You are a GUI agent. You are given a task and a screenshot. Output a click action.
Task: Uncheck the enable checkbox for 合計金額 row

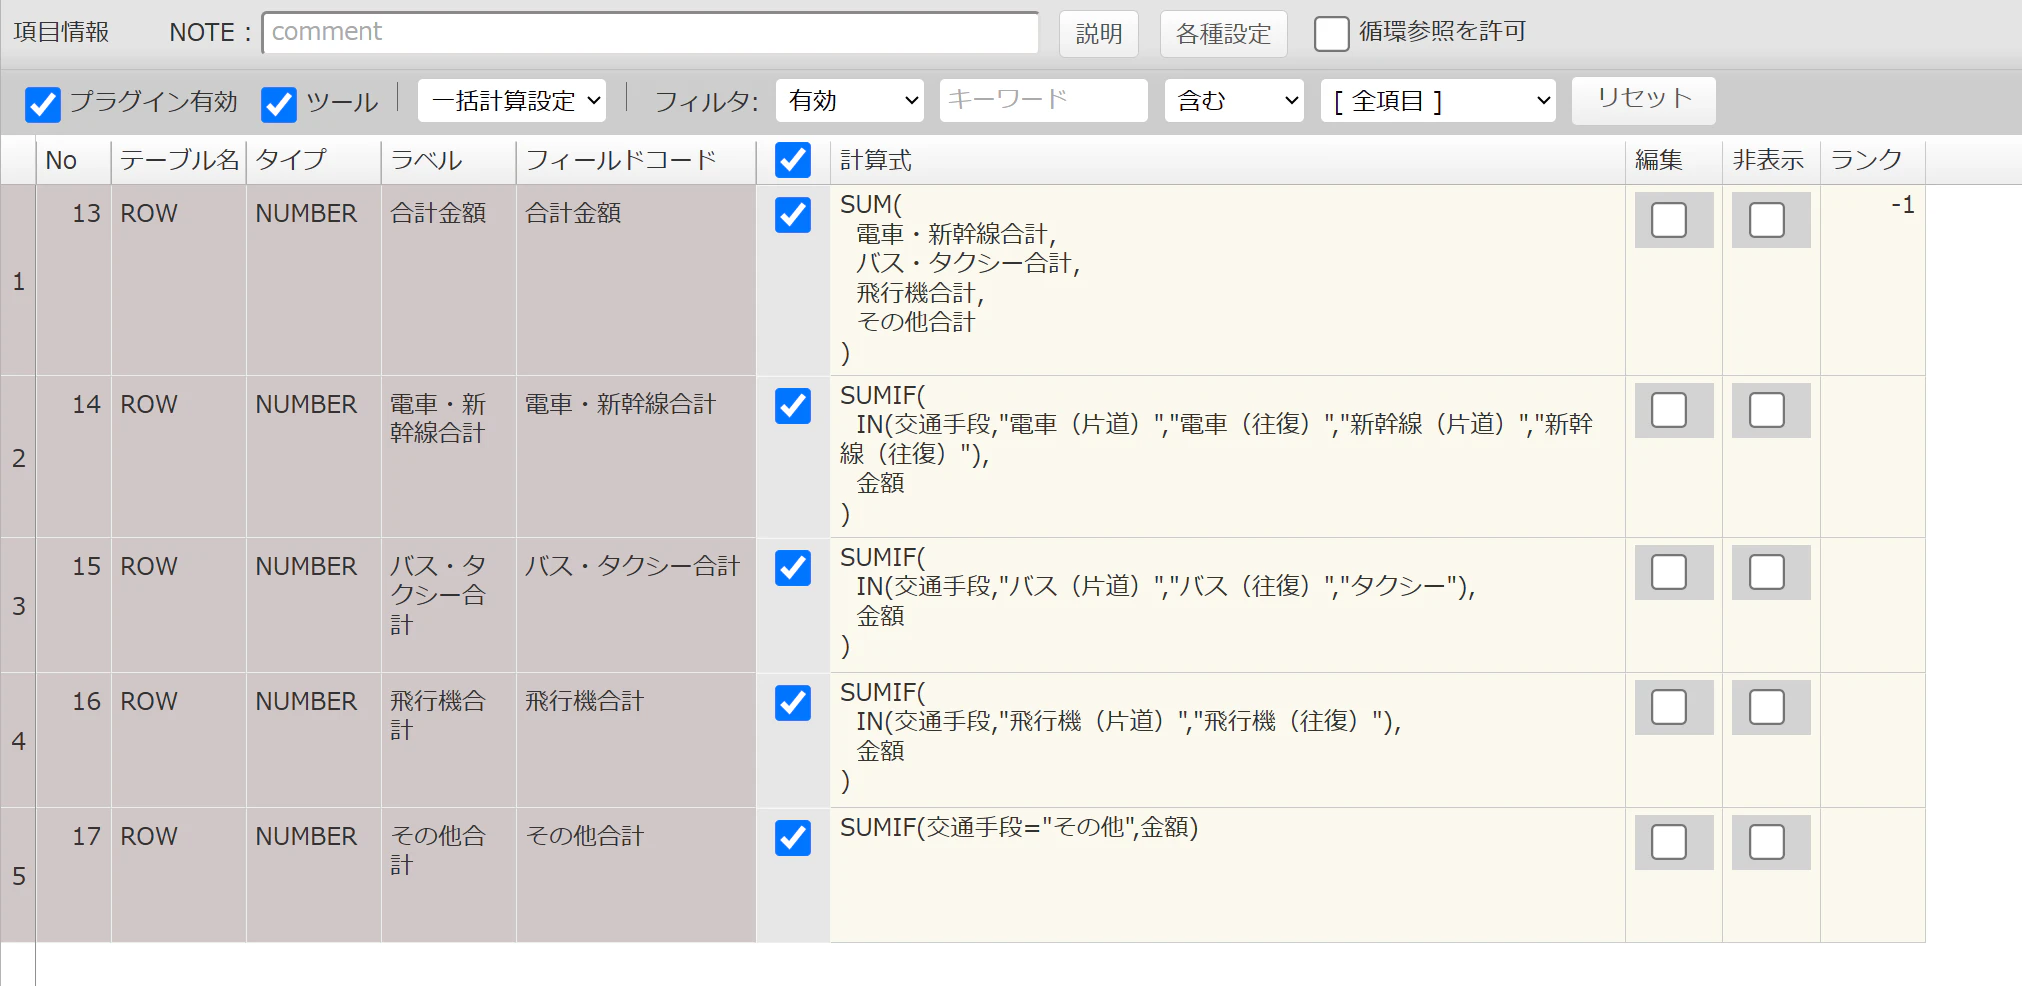(793, 215)
